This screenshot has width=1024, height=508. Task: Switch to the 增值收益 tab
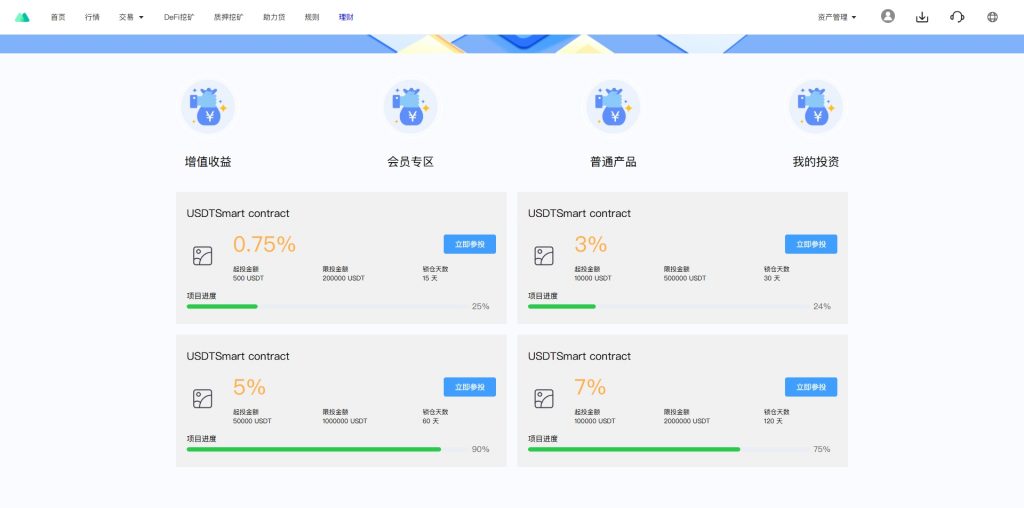pos(208,162)
